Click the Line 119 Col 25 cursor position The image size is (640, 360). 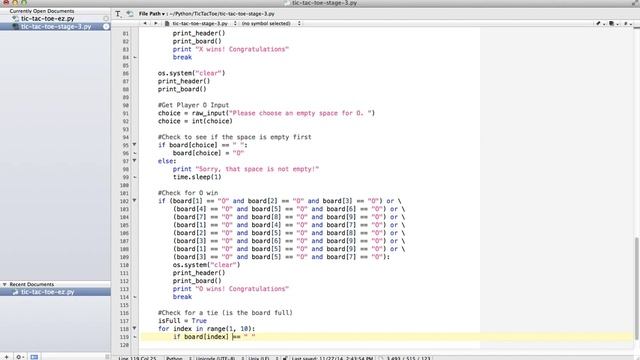click(137, 358)
